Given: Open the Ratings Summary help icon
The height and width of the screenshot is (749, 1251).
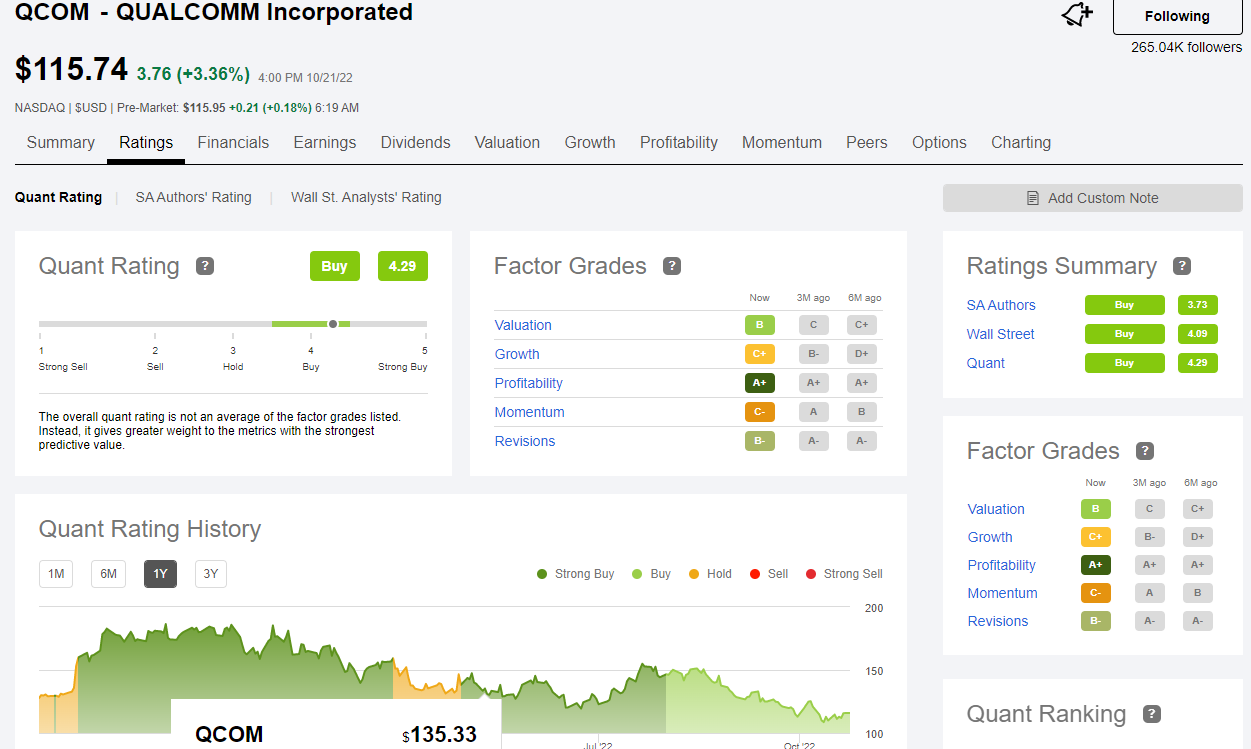Looking at the screenshot, I should pyautogui.click(x=1182, y=266).
